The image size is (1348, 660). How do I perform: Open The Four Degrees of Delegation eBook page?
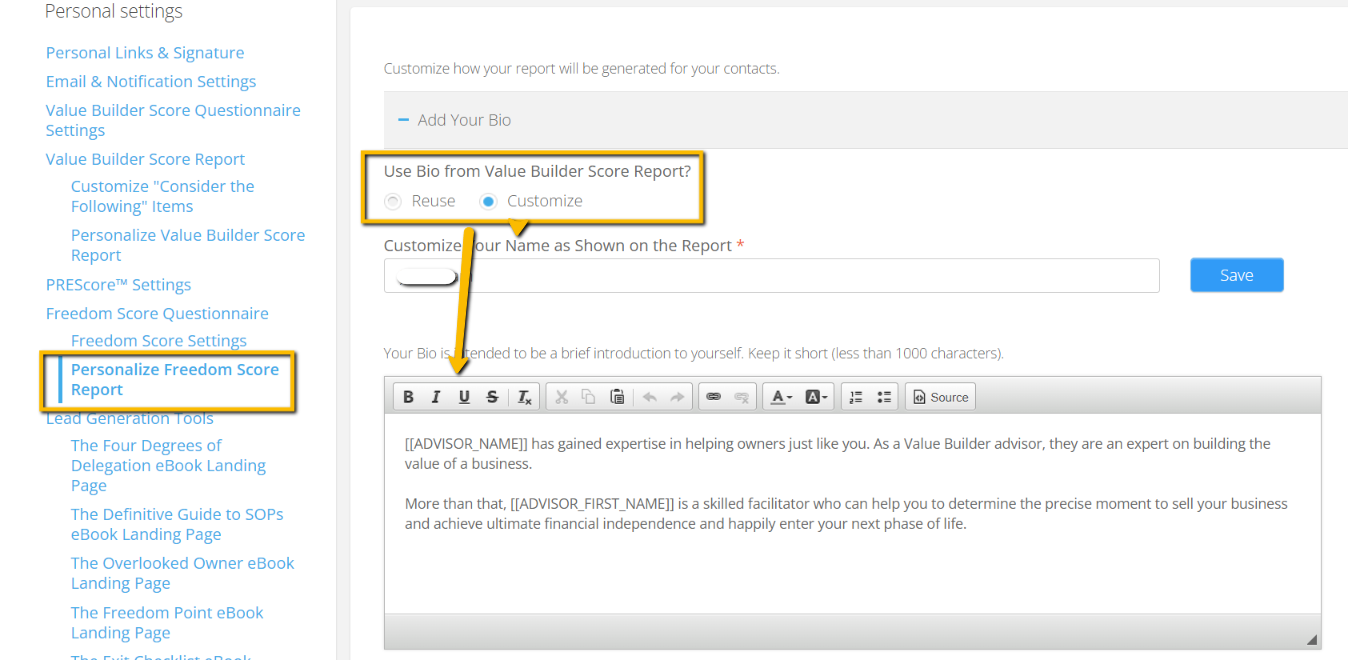coord(168,466)
